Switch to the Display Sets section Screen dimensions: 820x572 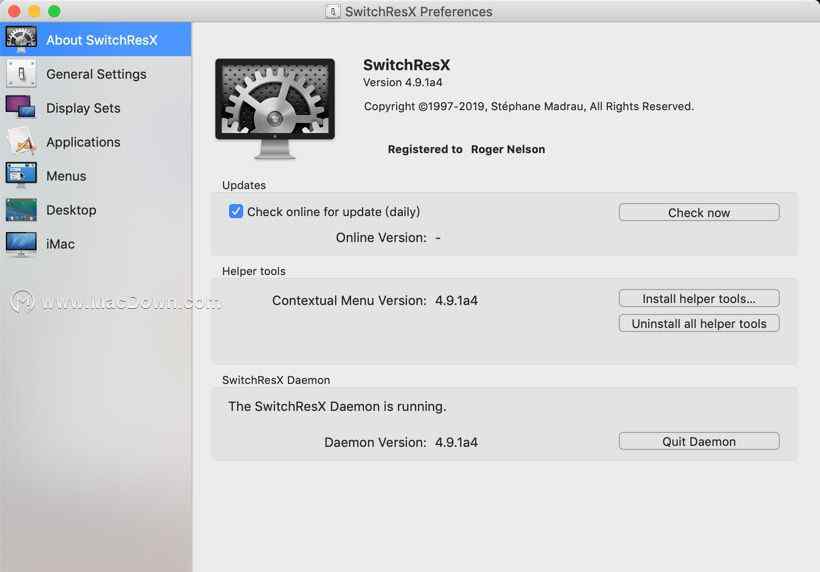pos(96,108)
